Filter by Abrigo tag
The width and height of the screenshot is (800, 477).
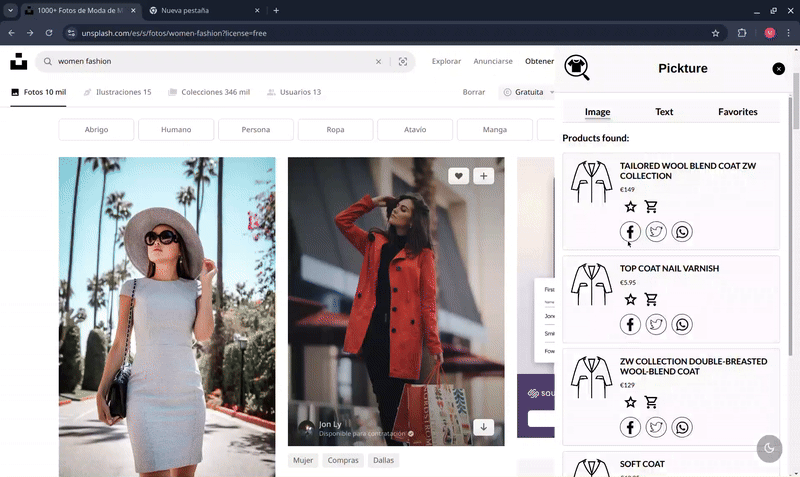[x=96, y=130]
